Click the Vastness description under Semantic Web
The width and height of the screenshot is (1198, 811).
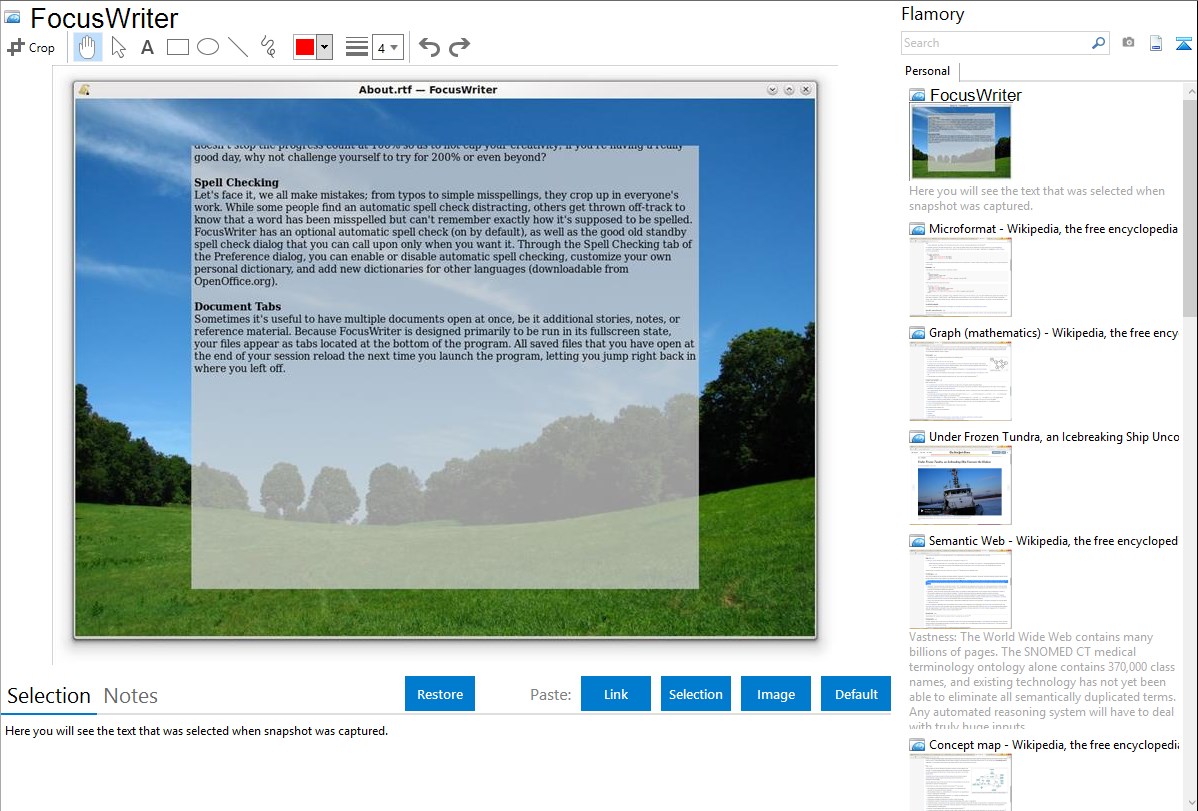1042,681
